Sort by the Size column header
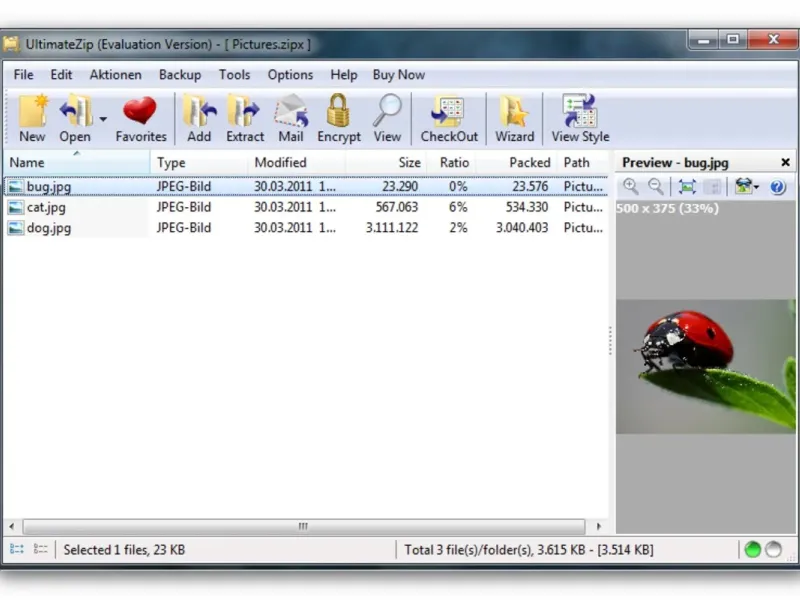The width and height of the screenshot is (800, 600). click(386, 163)
